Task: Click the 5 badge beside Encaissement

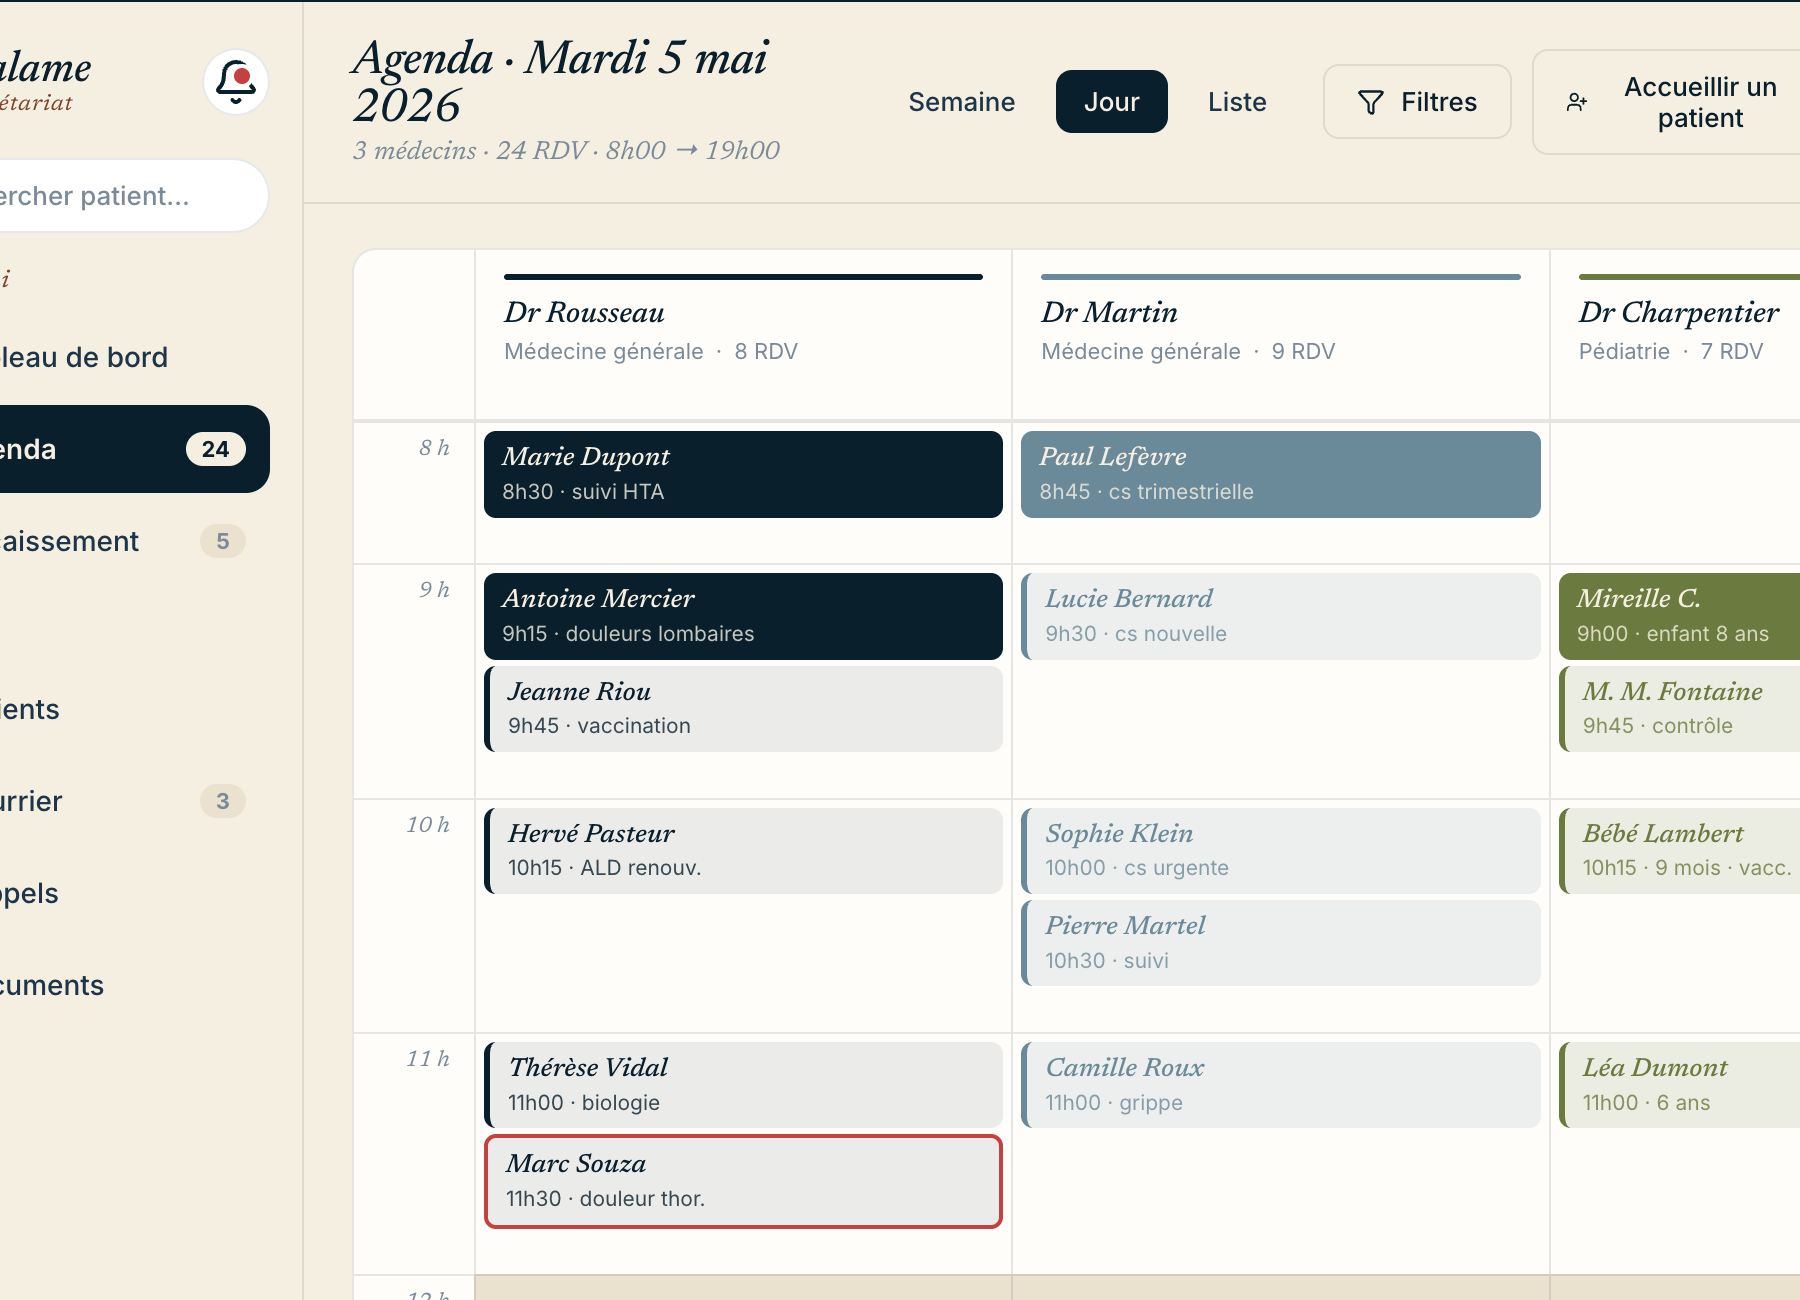Action: click(223, 541)
